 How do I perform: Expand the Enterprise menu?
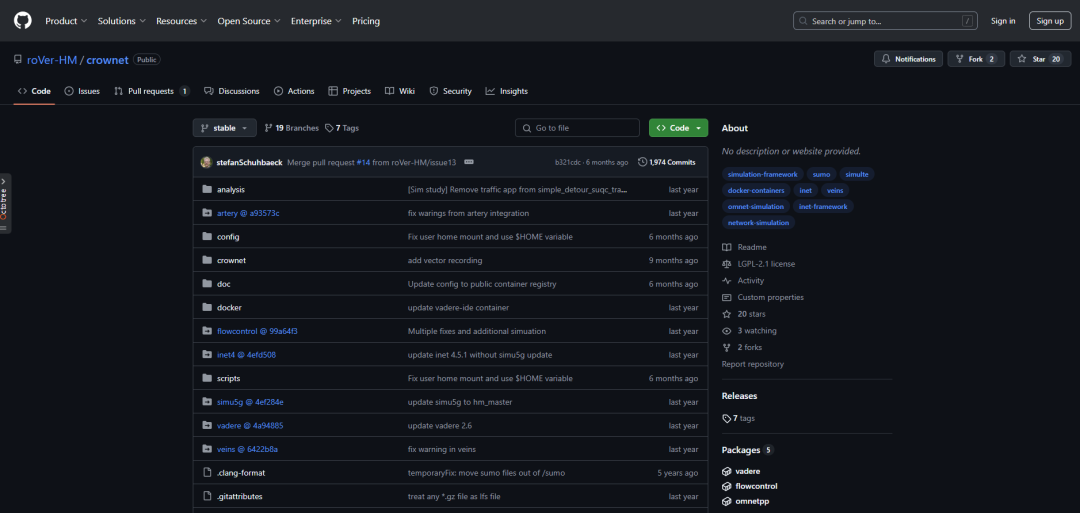(316, 21)
